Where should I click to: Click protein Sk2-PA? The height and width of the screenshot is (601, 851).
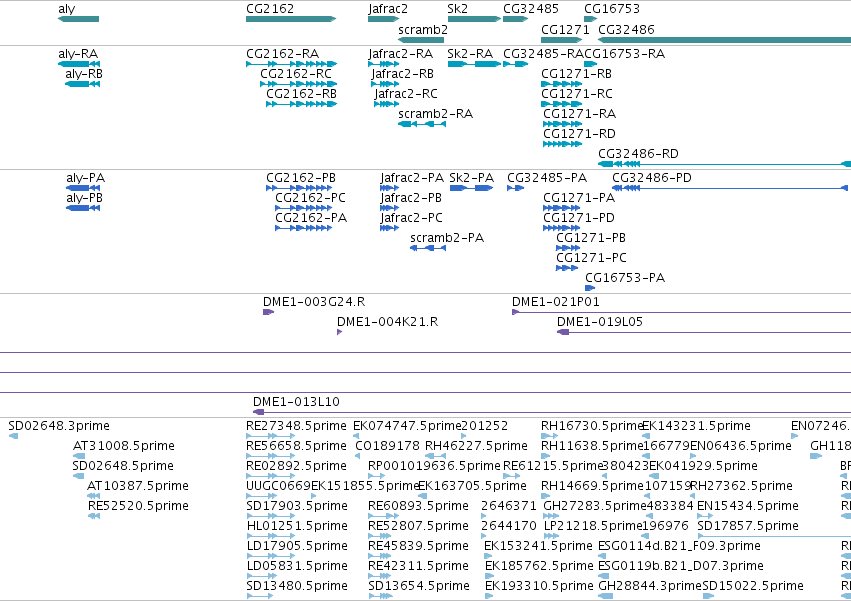[472, 178]
